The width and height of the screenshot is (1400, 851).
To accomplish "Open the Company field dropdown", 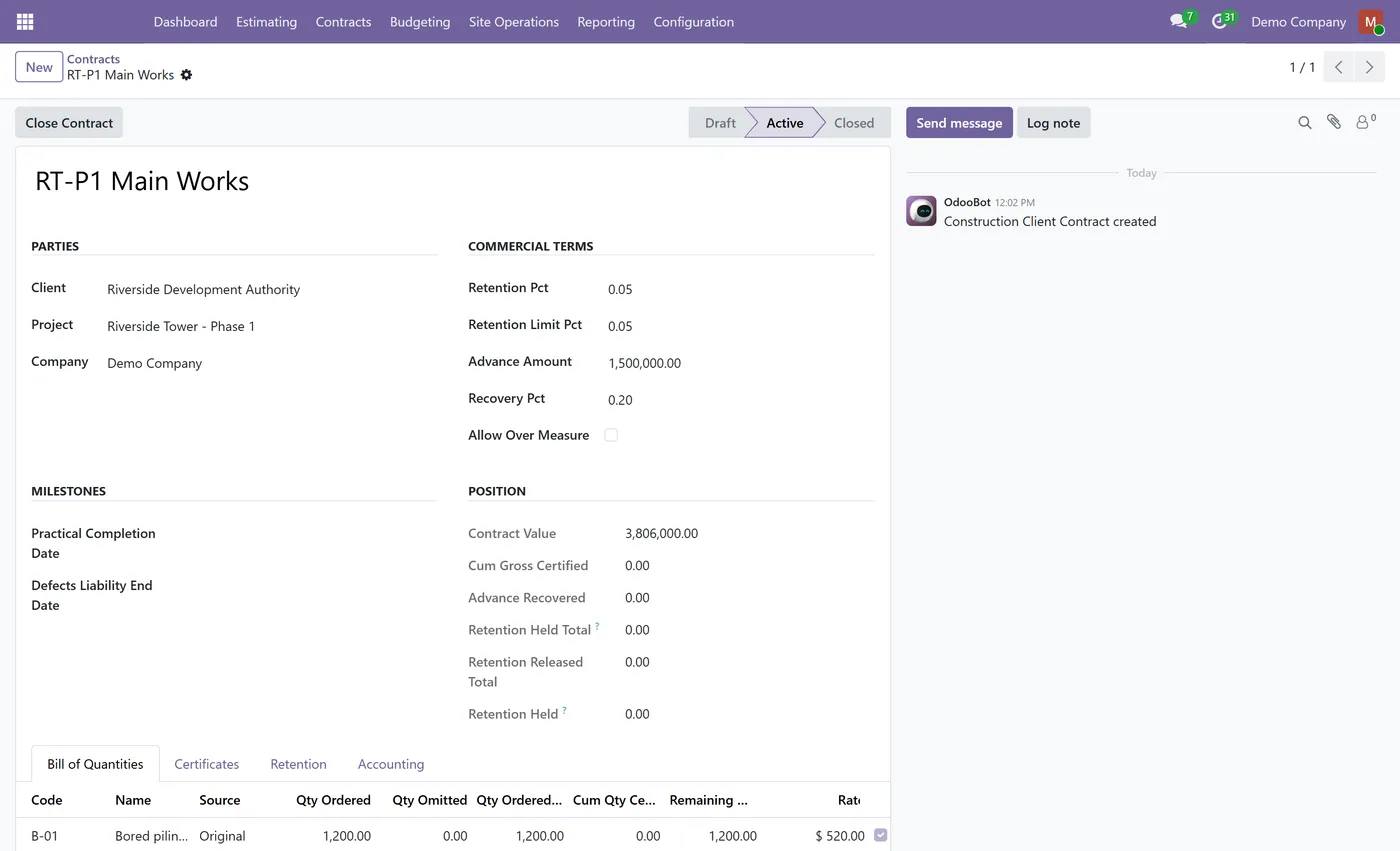I will coord(270,363).
